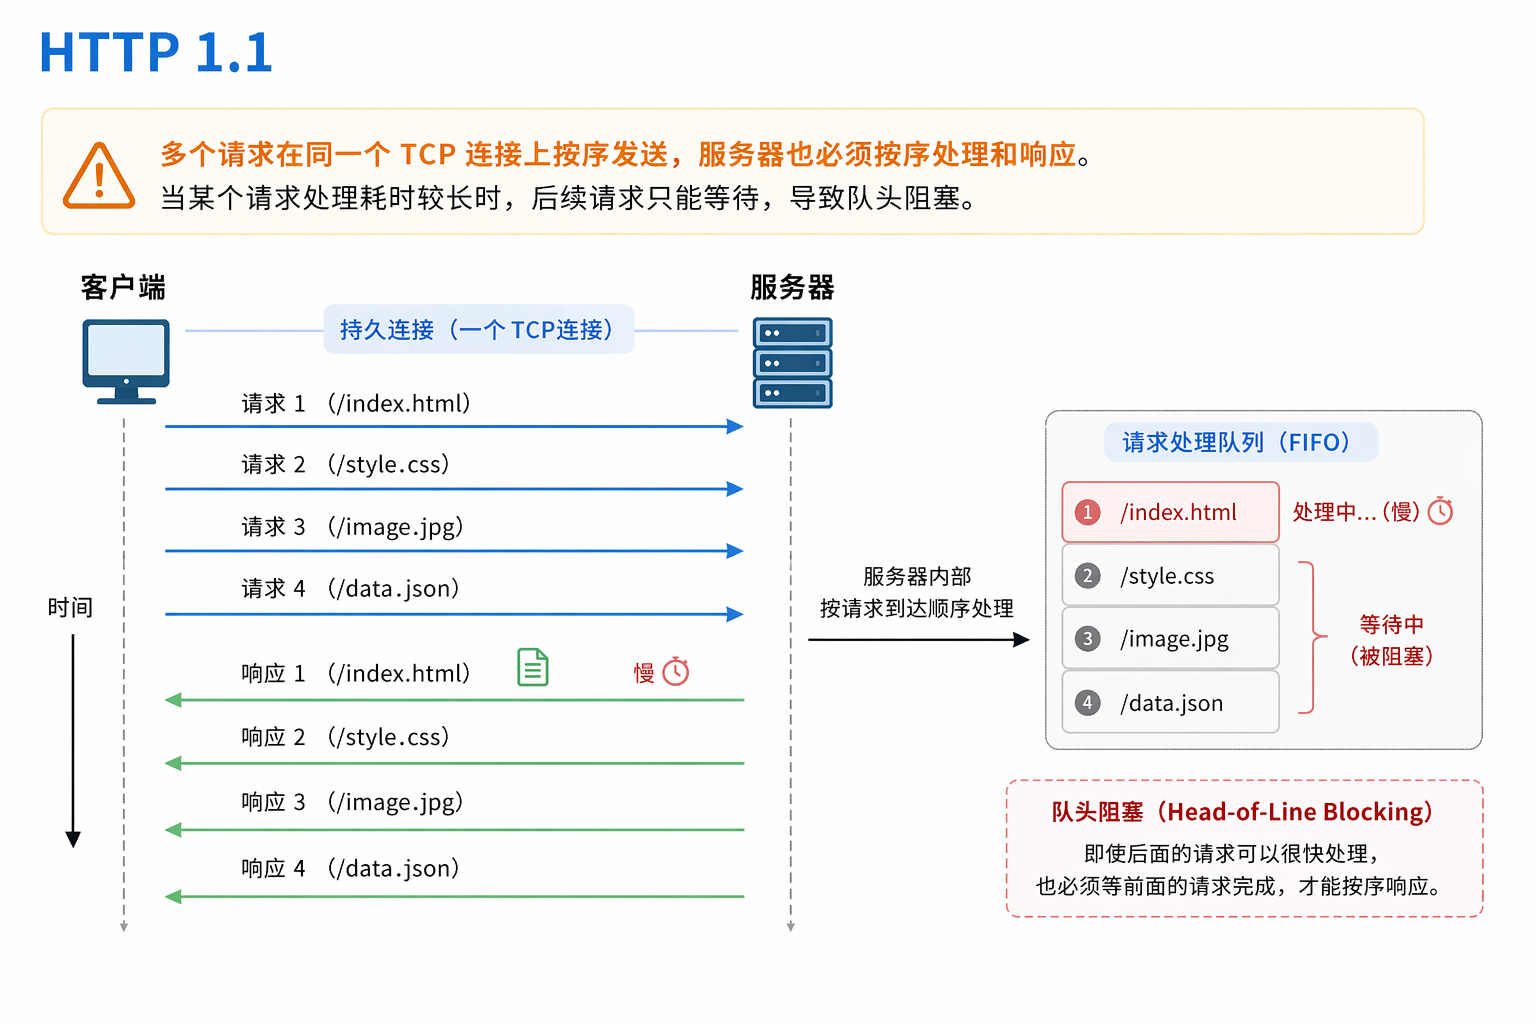Click the sentence starting 当某个请求处理耗时较长时
1536x1024 pixels.
pos(568,198)
